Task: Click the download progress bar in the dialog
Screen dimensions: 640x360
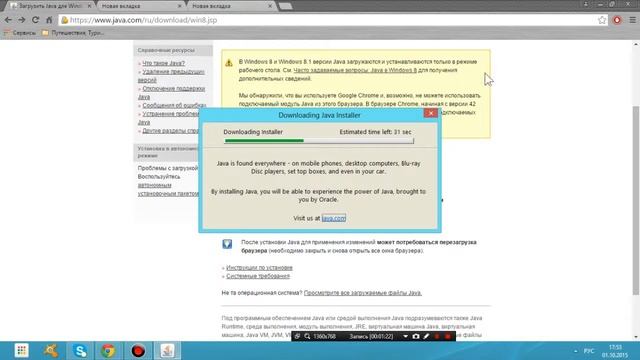Action: coord(319,141)
